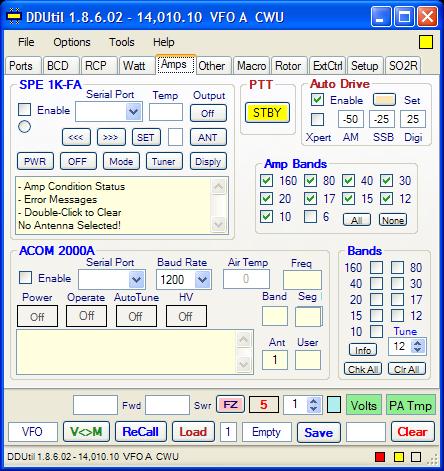The width and height of the screenshot is (444, 471).
Task: Click the Chk All bands button
Action: pyautogui.click(x=363, y=369)
